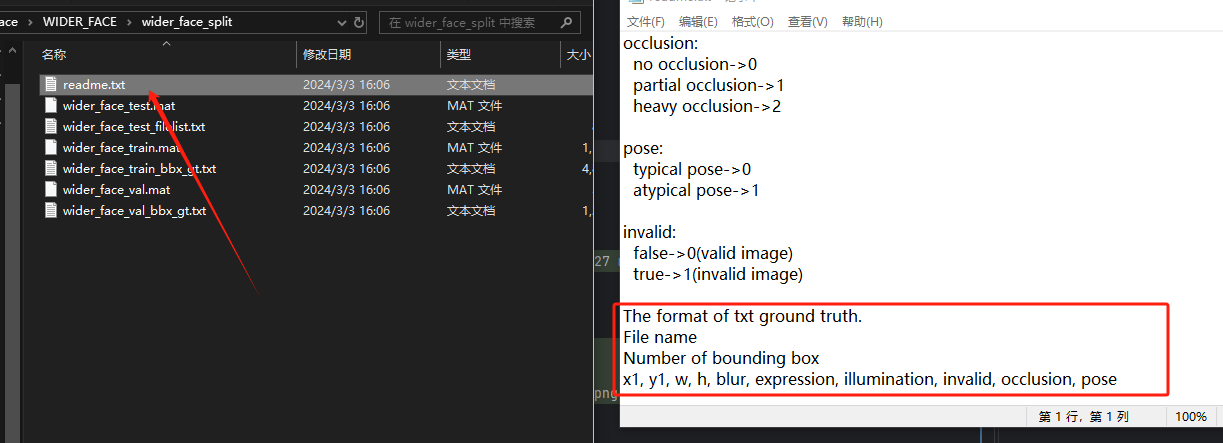This screenshot has width=1223, height=443.
Task: Click the wider_face_test.mat file icon
Action: point(51,106)
